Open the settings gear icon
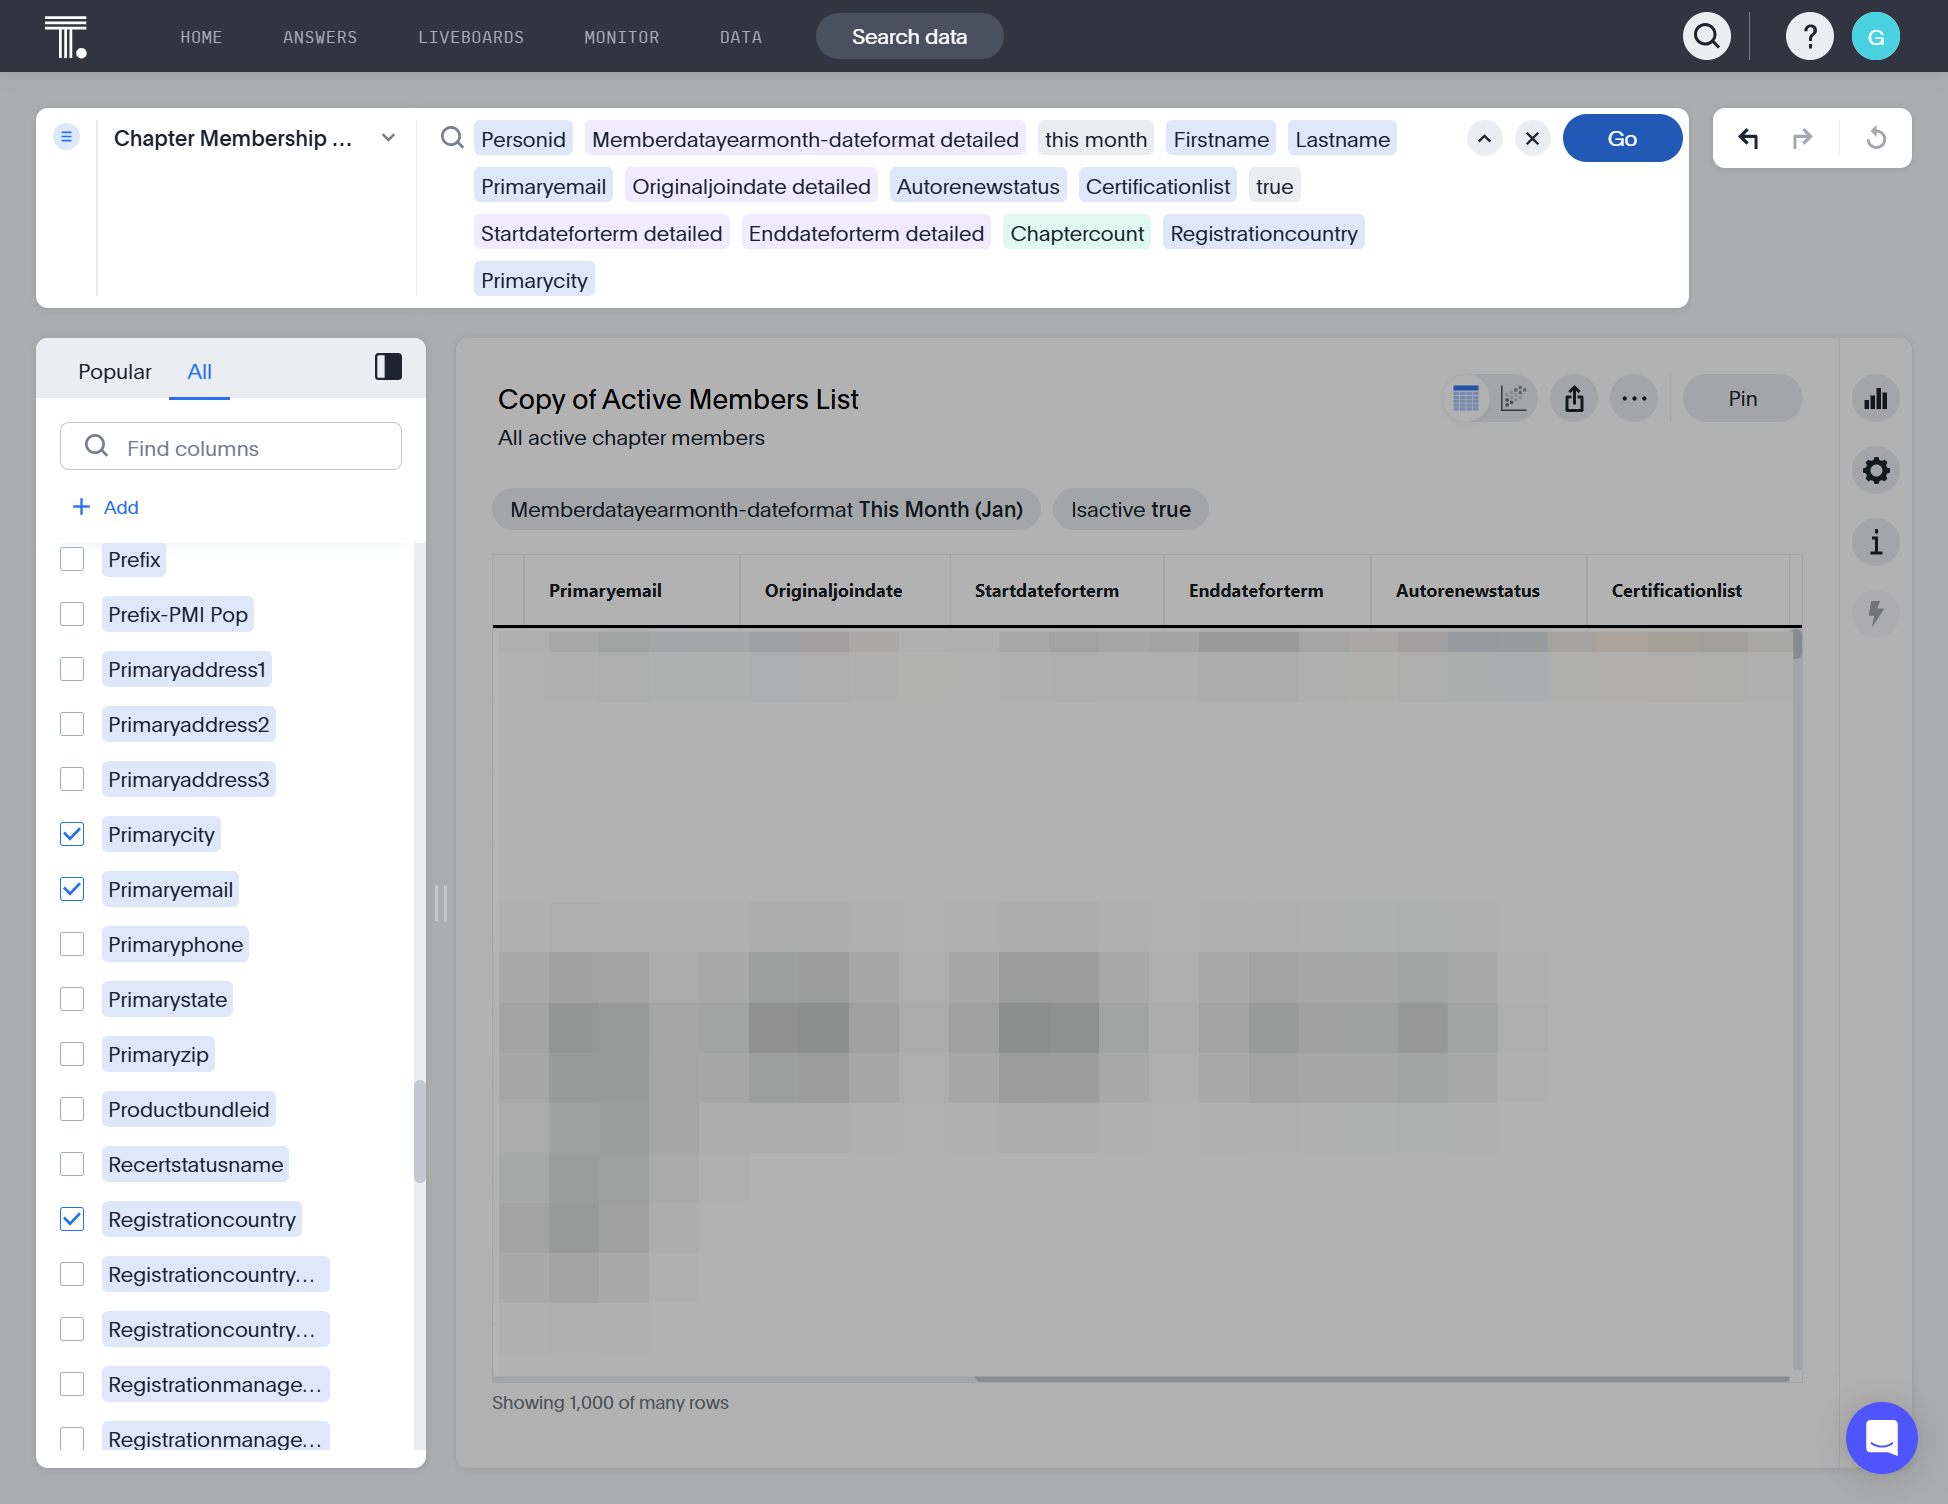 1876,470
